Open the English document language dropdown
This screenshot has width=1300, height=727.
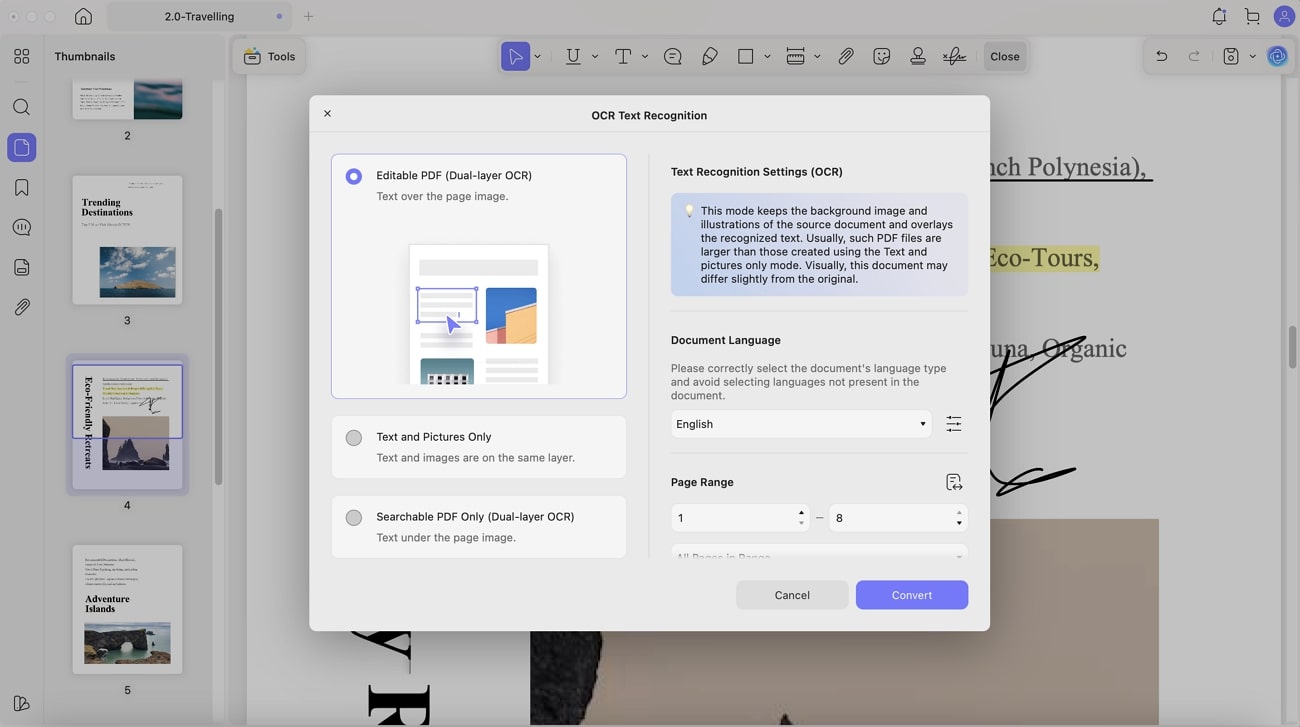click(x=801, y=424)
